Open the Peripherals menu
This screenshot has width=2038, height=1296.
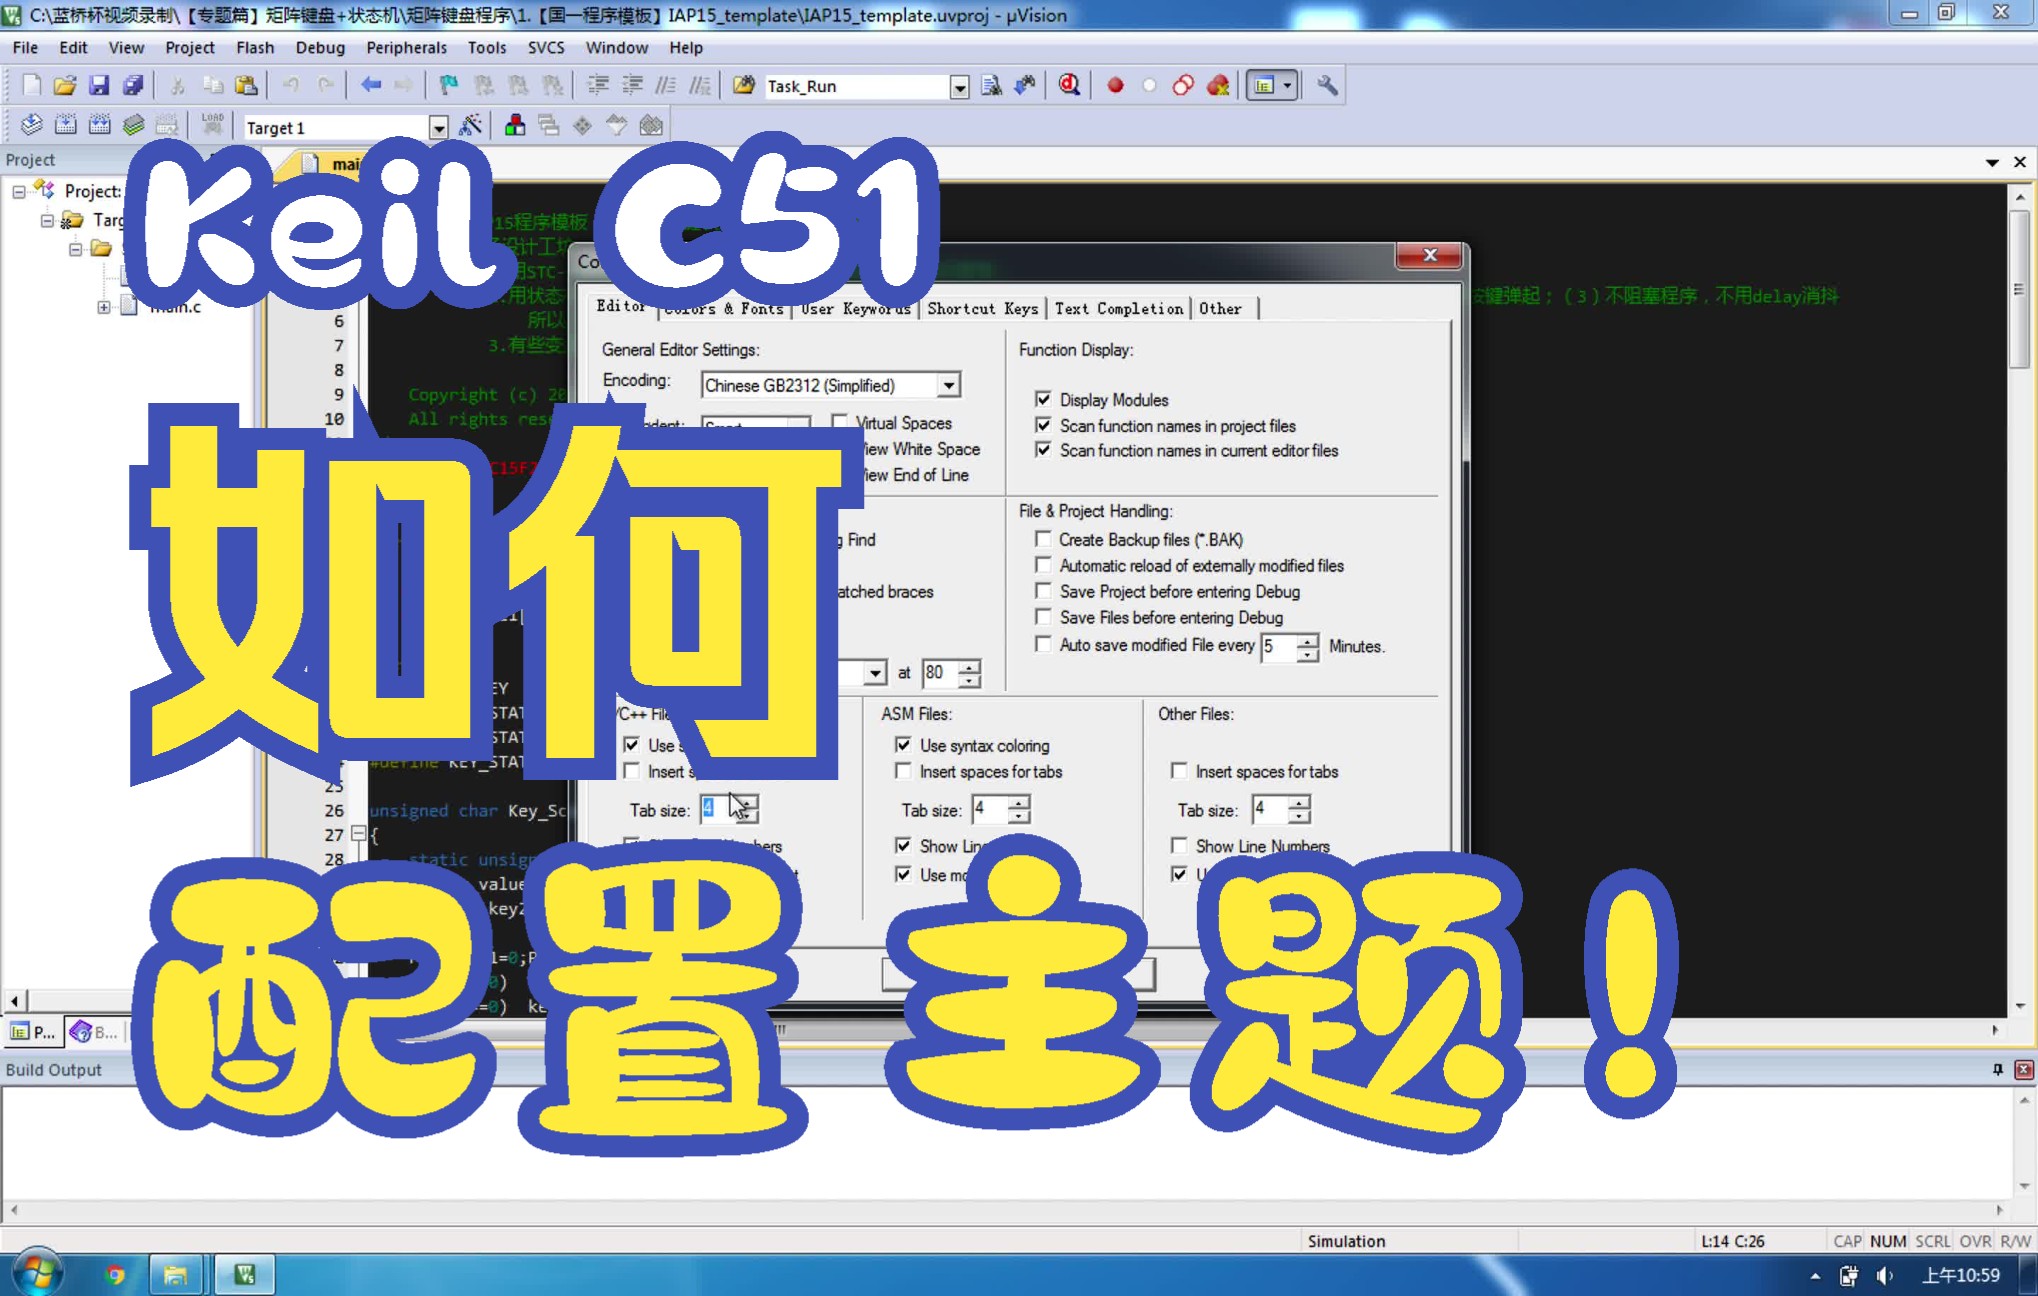tap(406, 48)
